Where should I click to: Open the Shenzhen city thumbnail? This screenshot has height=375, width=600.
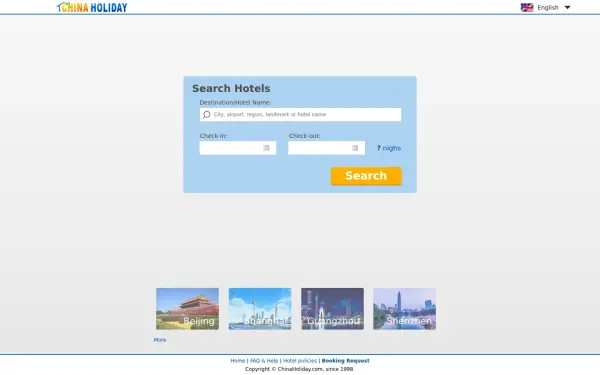click(x=404, y=309)
